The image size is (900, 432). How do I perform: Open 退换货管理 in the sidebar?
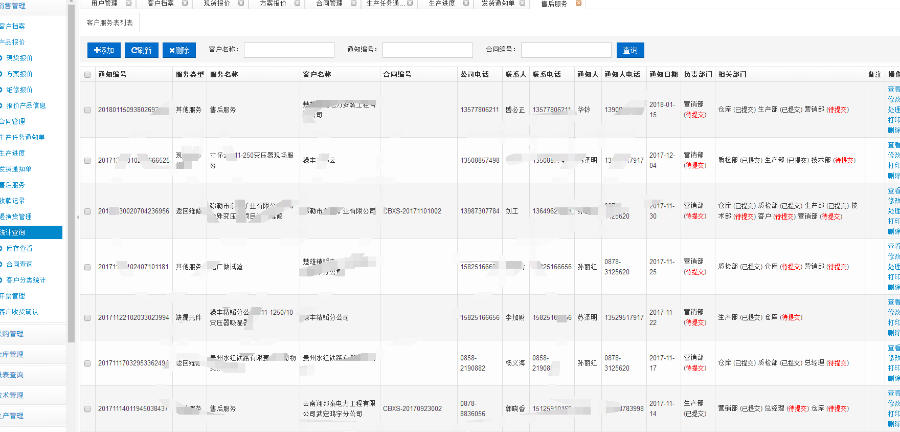[x=16, y=217]
